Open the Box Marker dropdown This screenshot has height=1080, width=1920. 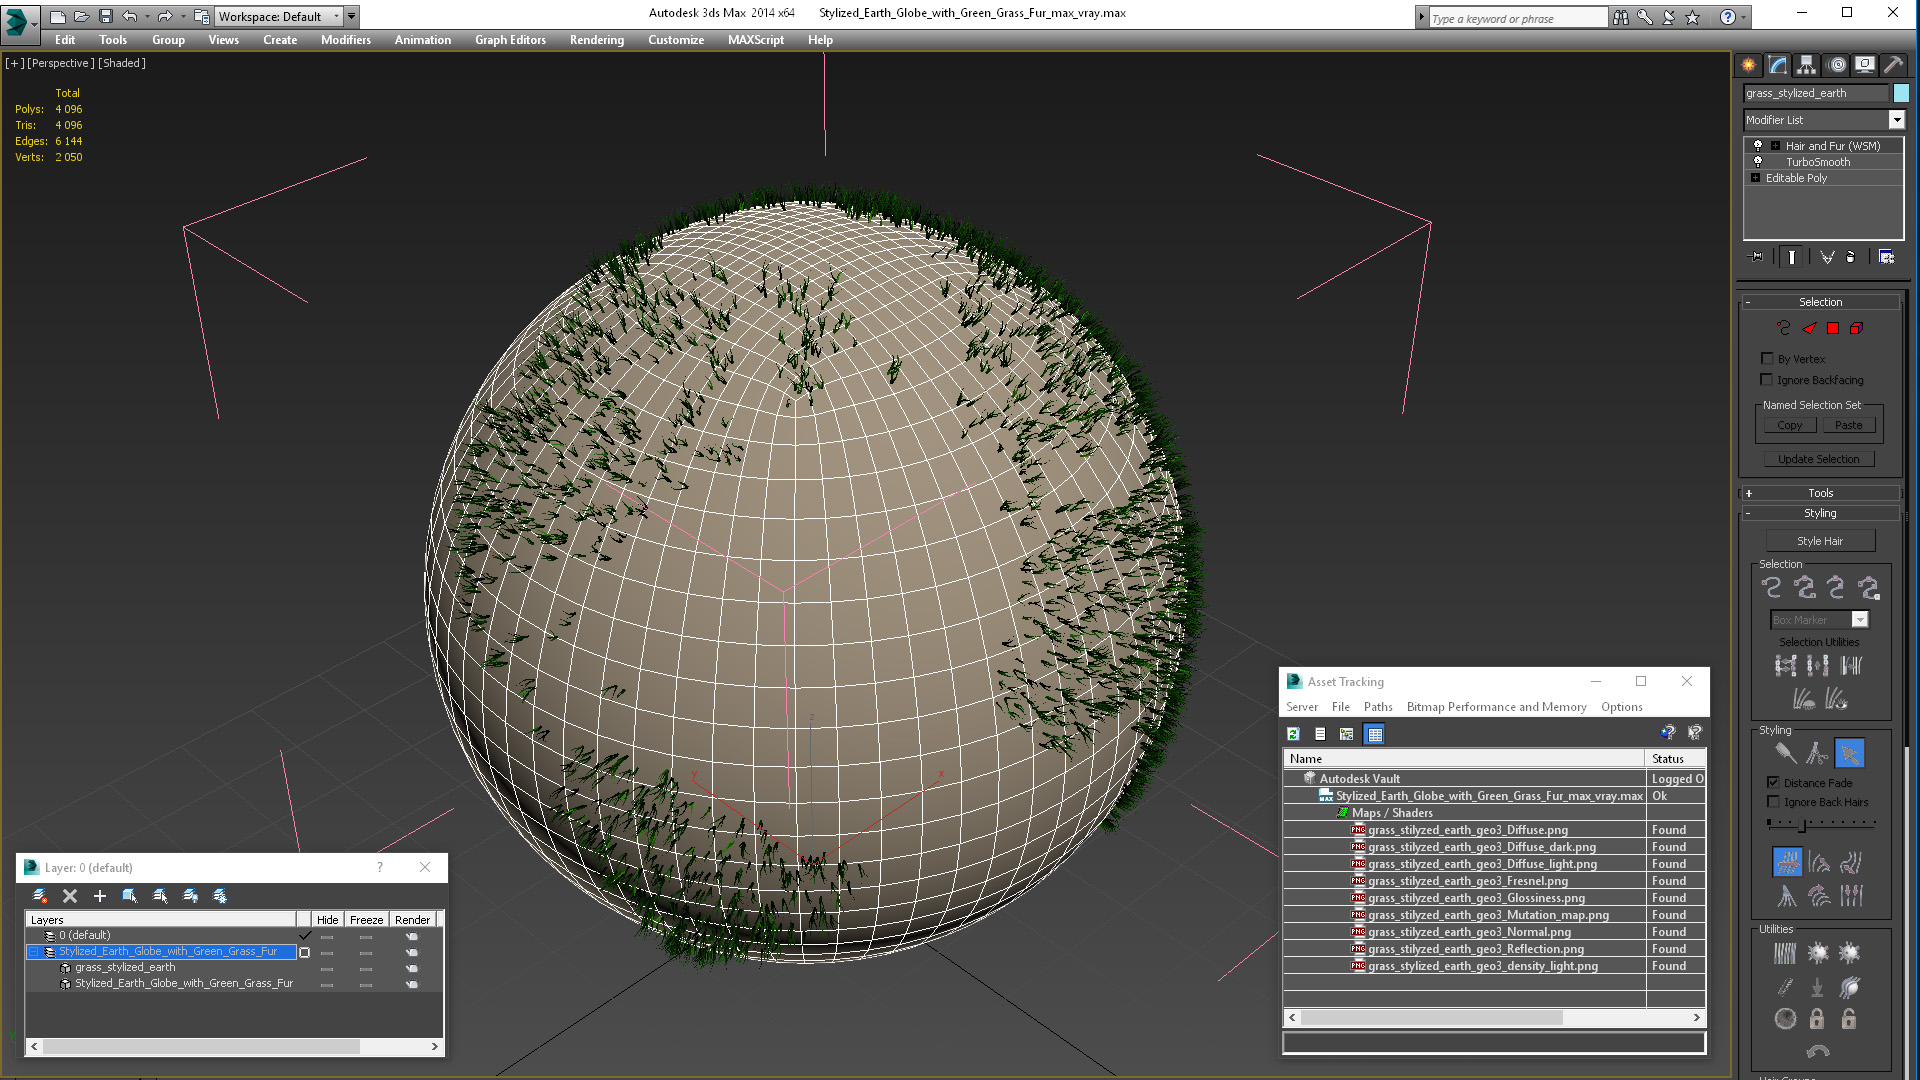click(x=1860, y=620)
